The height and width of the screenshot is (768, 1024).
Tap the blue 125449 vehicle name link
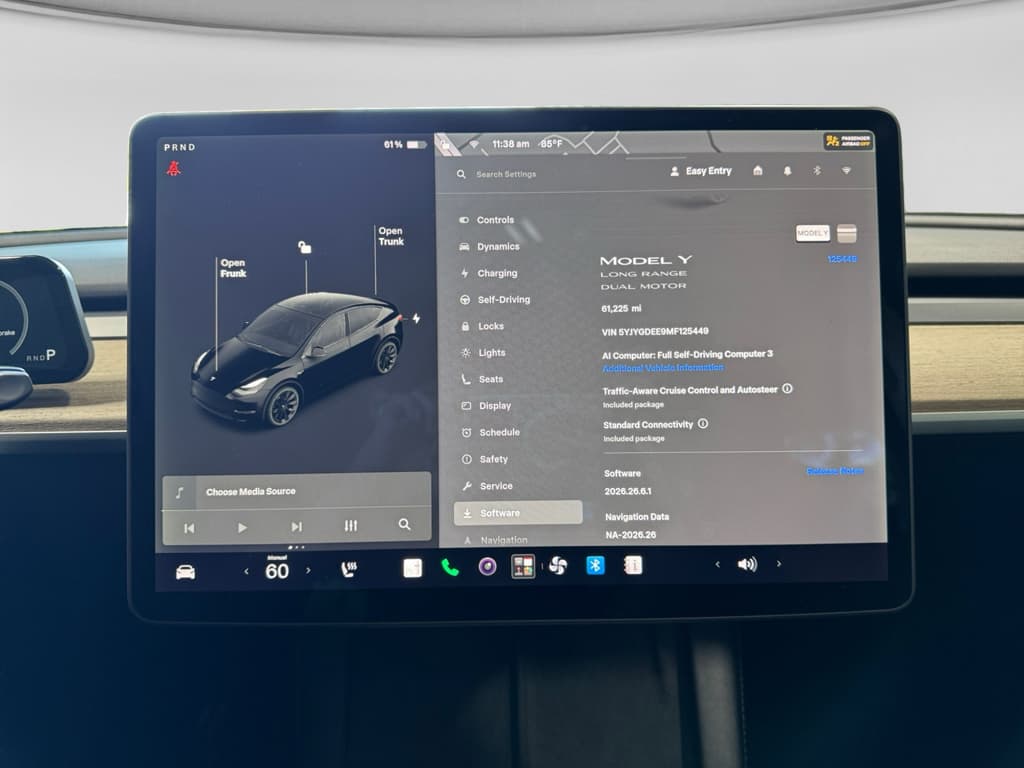[x=842, y=259]
